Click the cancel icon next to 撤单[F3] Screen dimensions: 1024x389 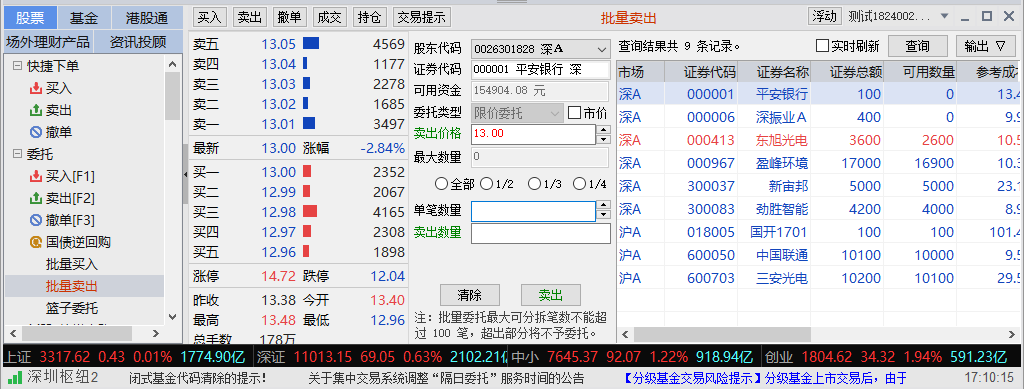pyautogui.click(x=36, y=220)
